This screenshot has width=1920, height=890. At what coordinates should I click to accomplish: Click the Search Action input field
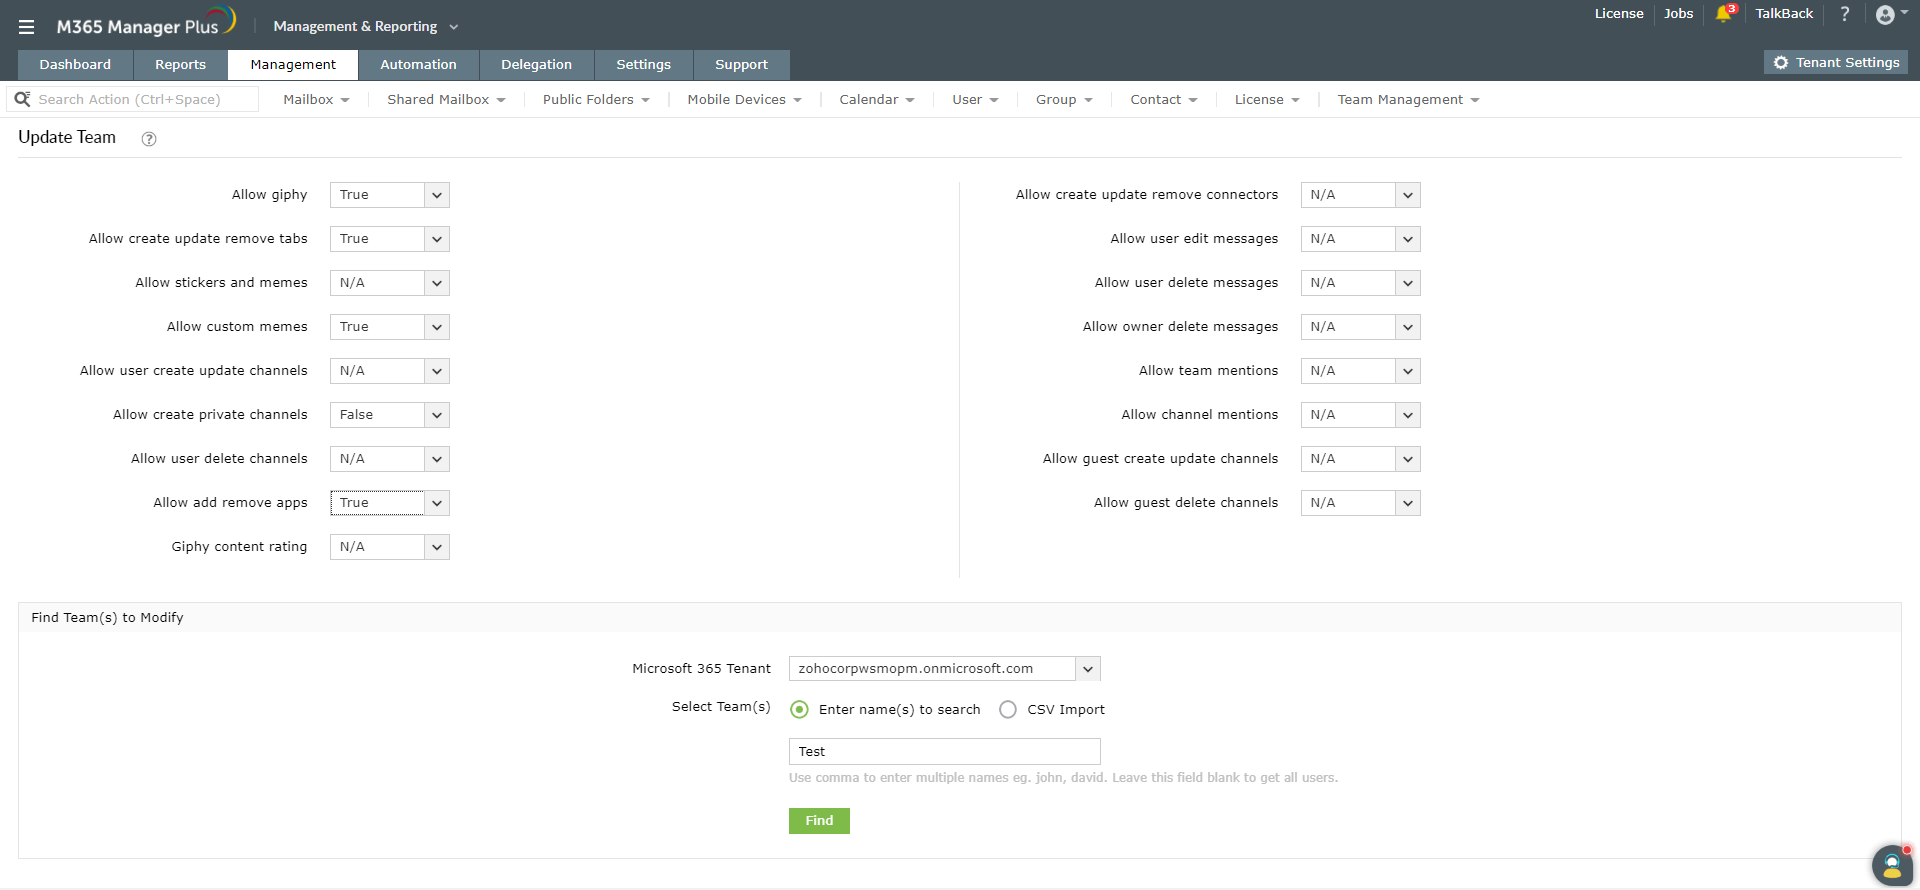point(146,99)
